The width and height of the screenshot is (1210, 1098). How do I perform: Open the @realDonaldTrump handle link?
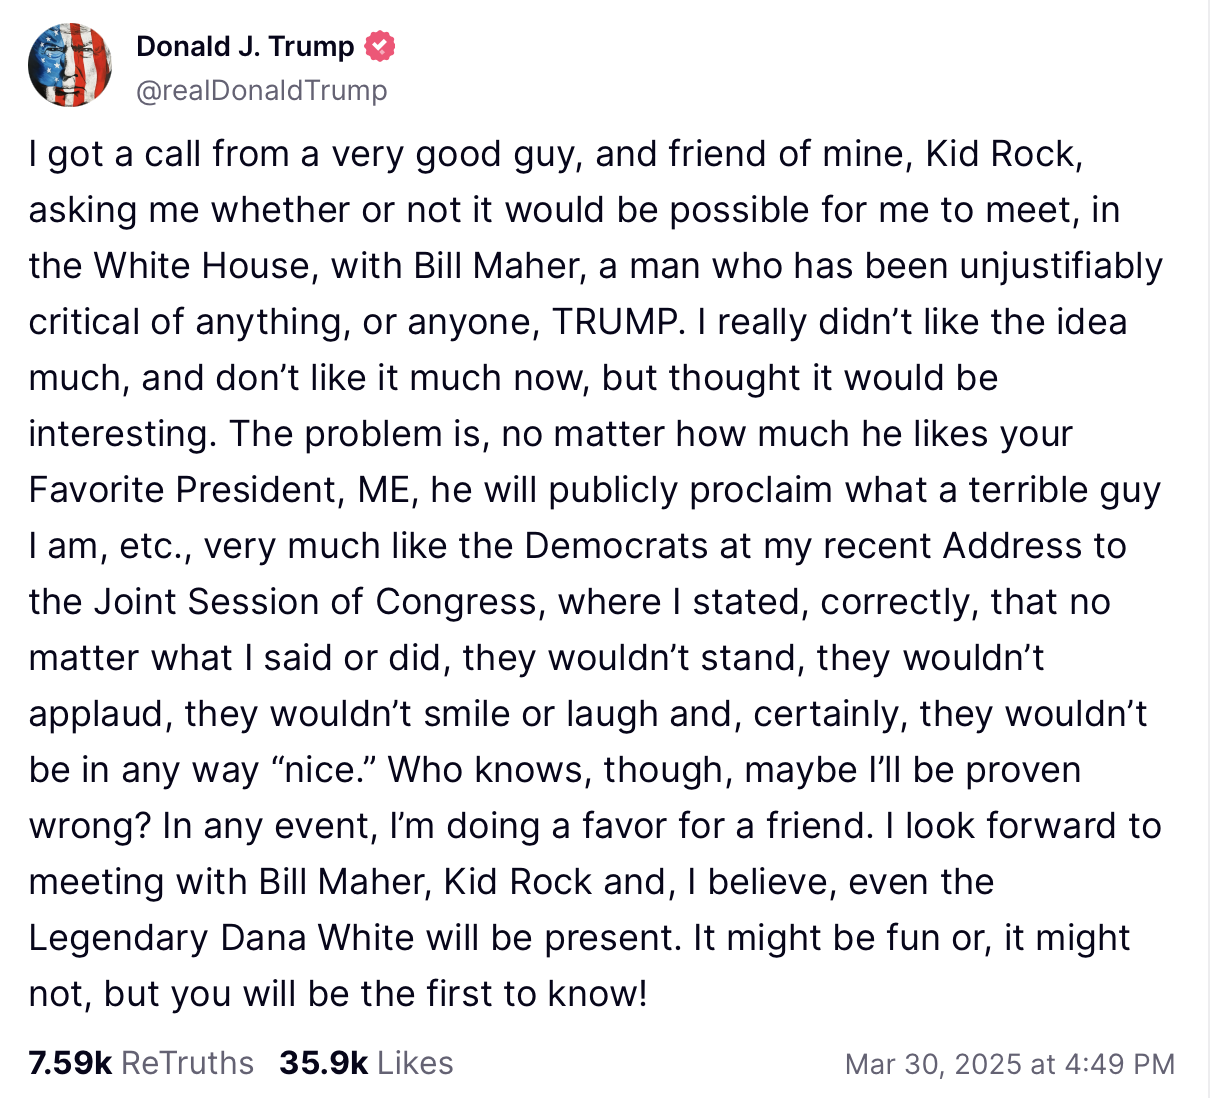(x=261, y=90)
